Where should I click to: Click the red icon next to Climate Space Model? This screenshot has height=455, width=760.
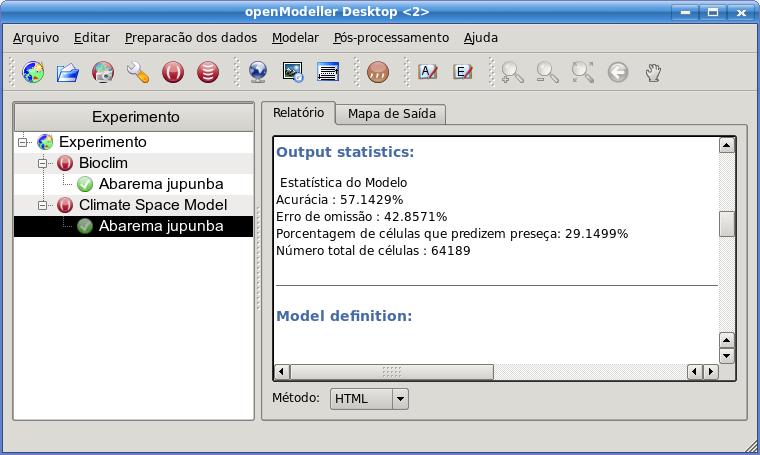[65, 205]
